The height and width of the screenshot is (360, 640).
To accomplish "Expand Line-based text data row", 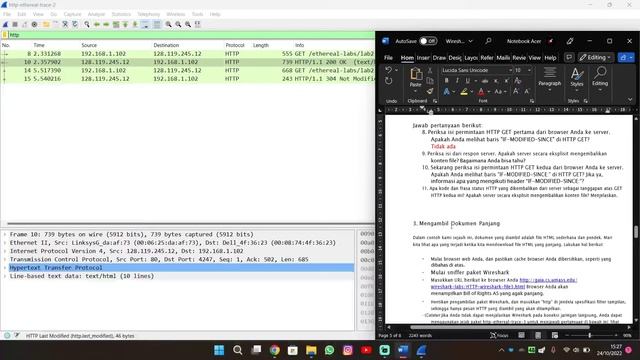I will [x=5, y=276].
